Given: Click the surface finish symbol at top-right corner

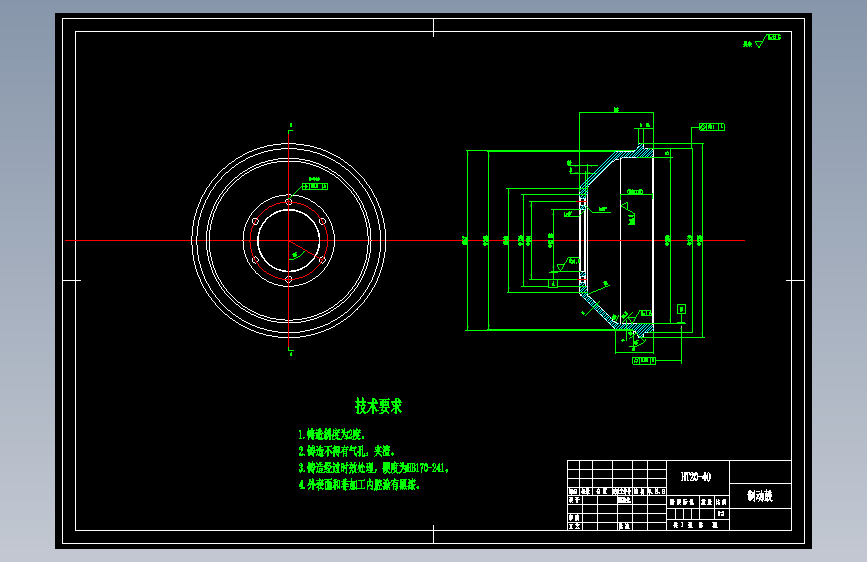Looking at the screenshot, I should pyautogui.click(x=762, y=41).
